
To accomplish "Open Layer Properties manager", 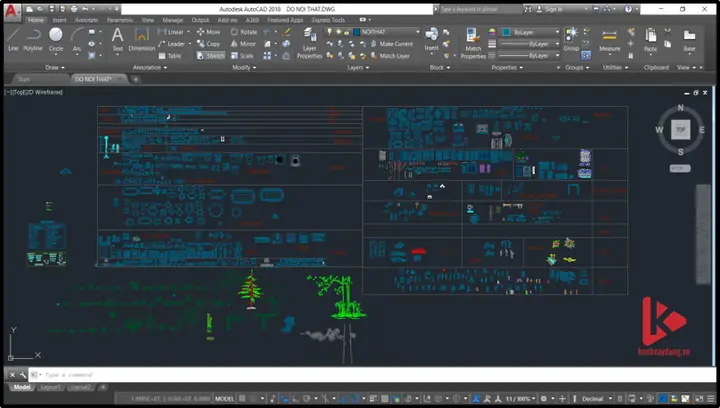I will point(309,43).
